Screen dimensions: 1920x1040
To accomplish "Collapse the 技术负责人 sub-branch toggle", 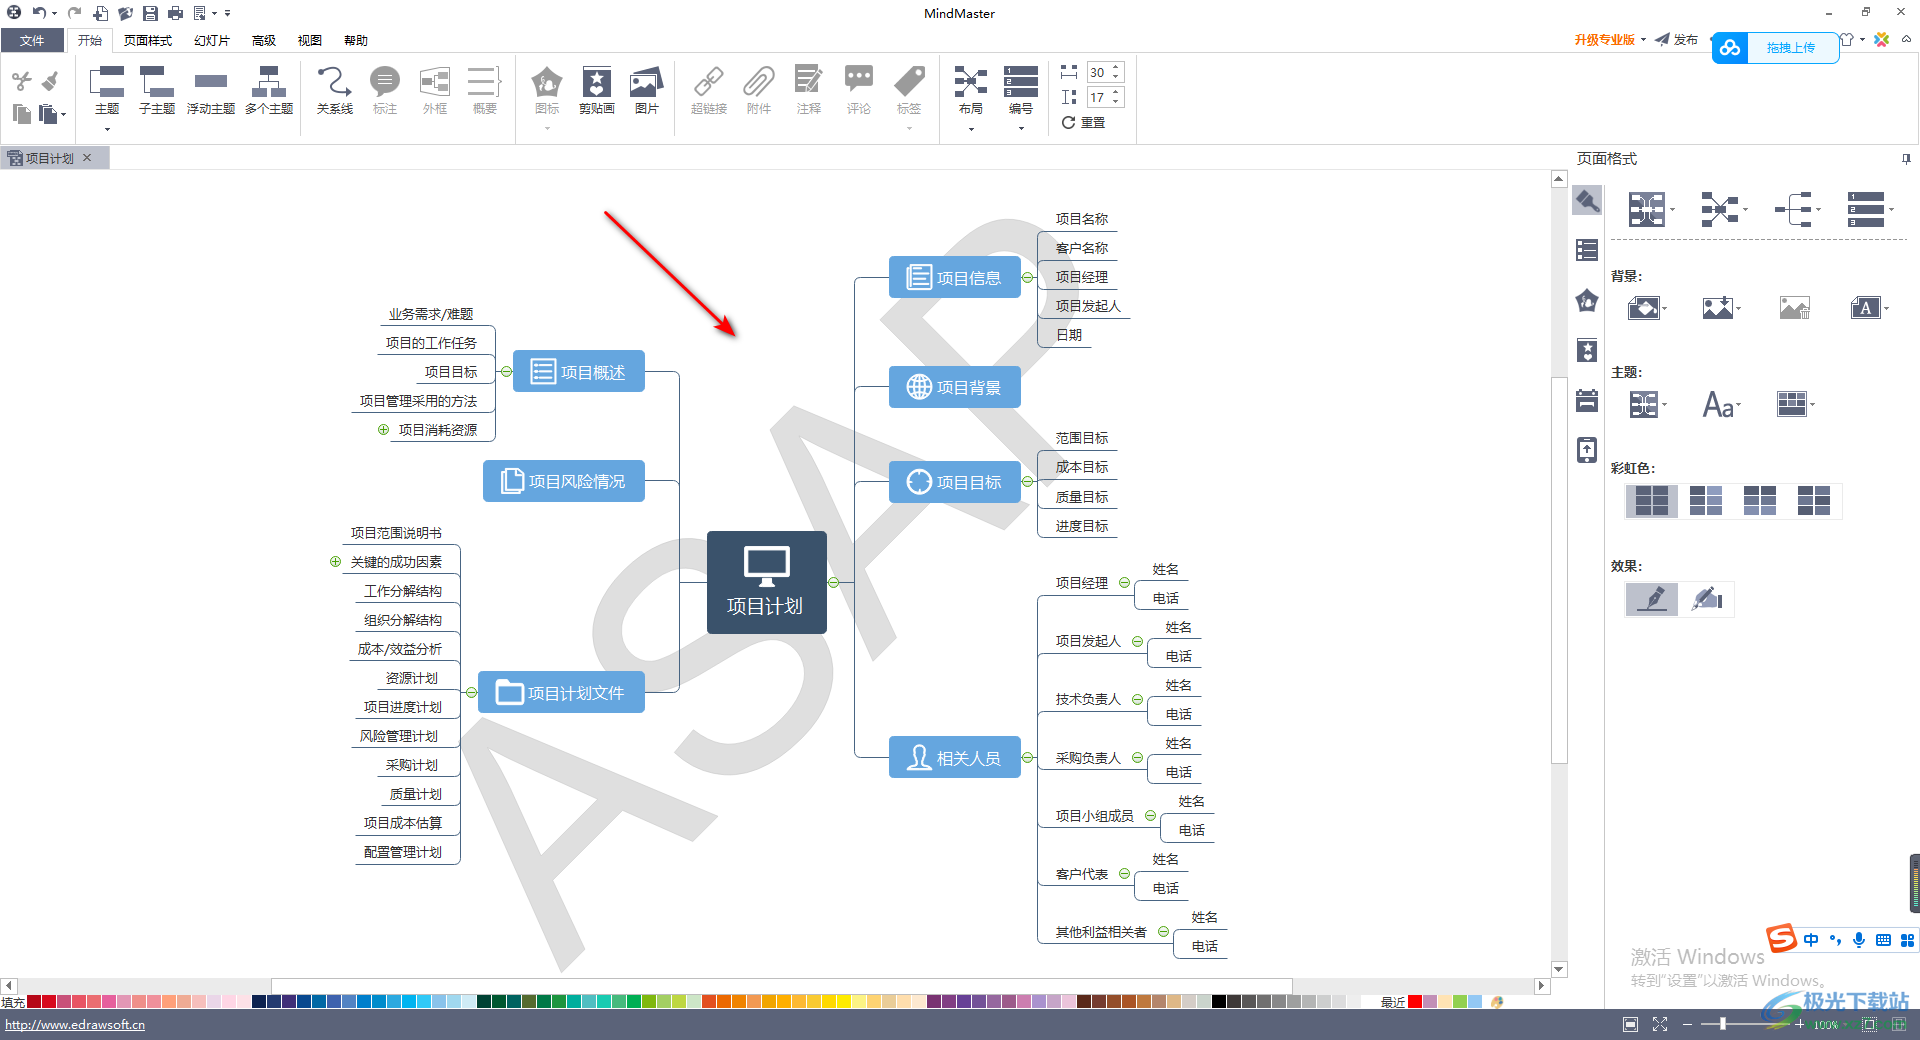I will coord(1137,700).
